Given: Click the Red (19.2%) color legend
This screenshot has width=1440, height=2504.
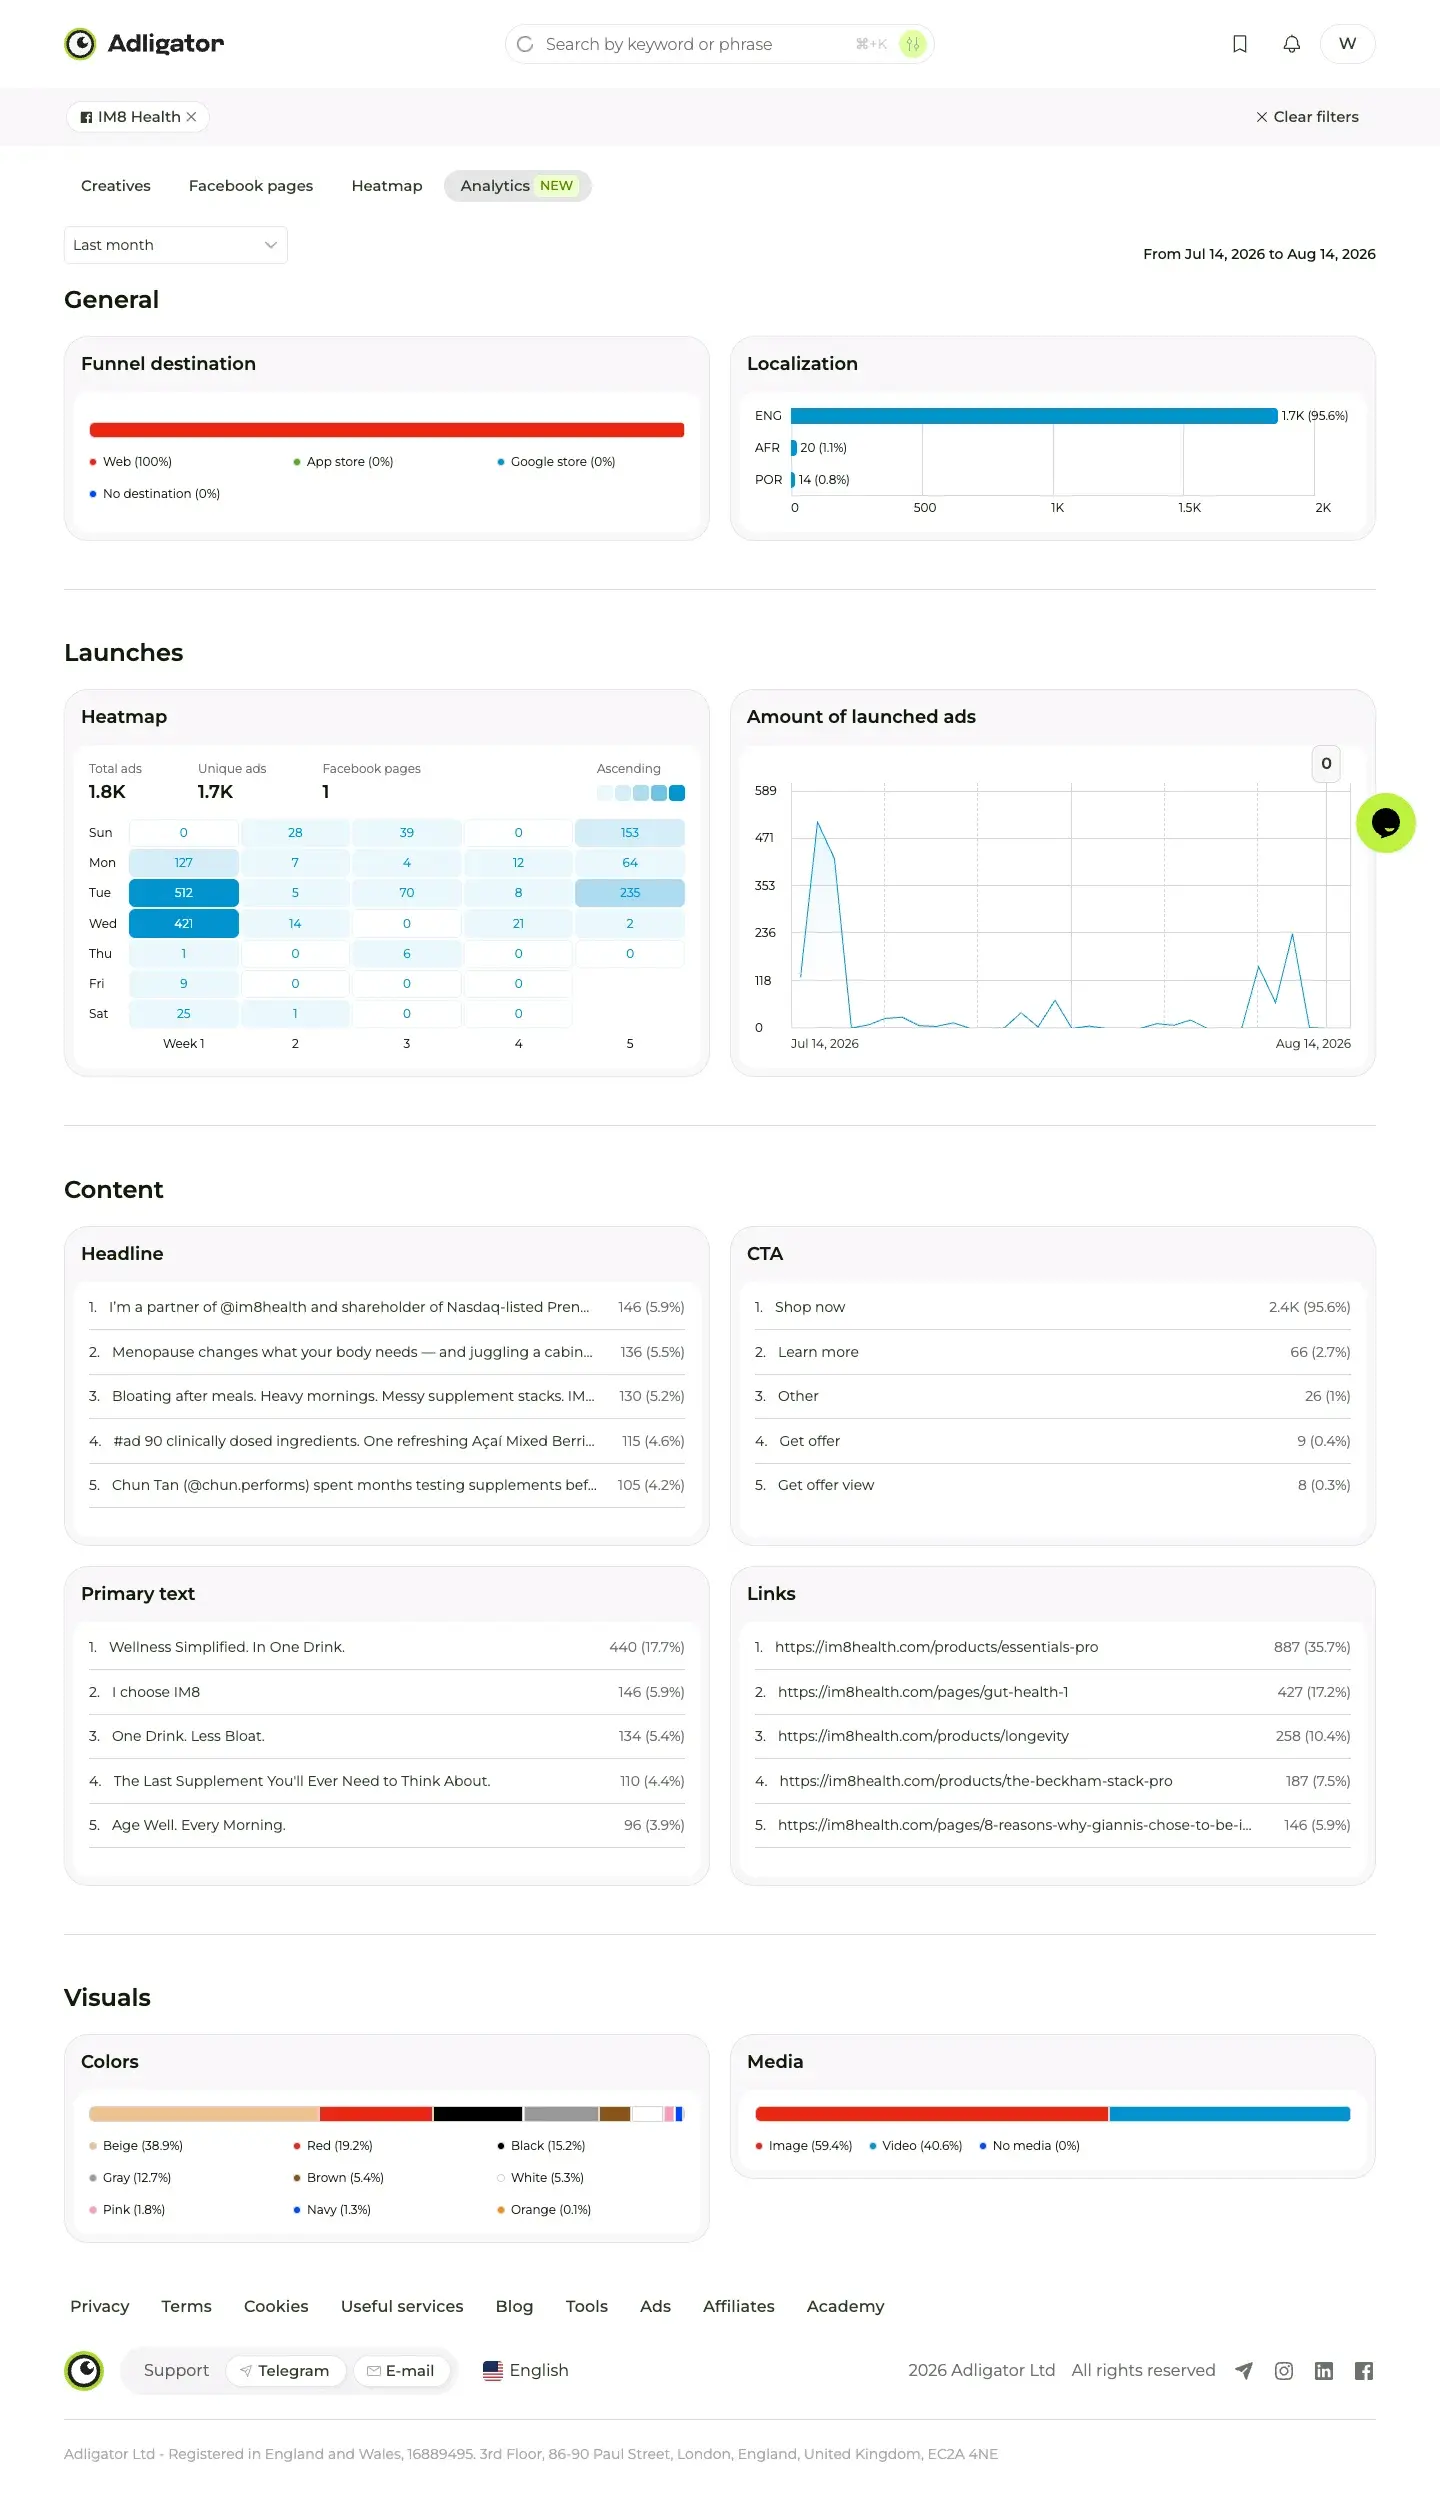Looking at the screenshot, I should click(333, 2146).
